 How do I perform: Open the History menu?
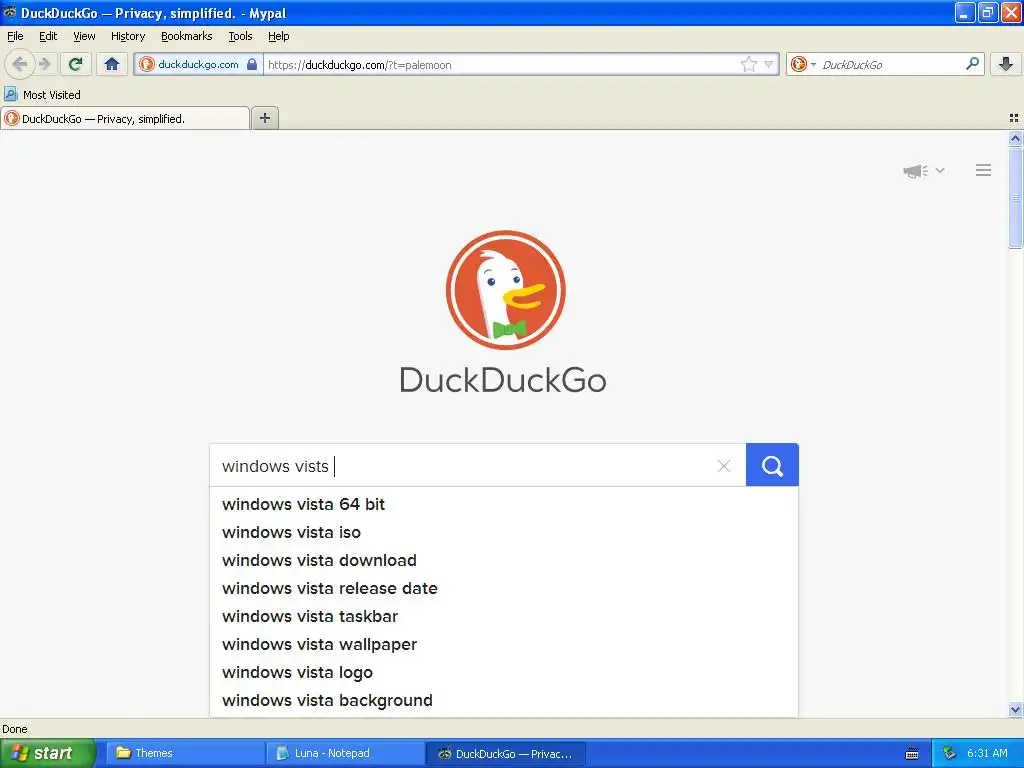(x=127, y=37)
